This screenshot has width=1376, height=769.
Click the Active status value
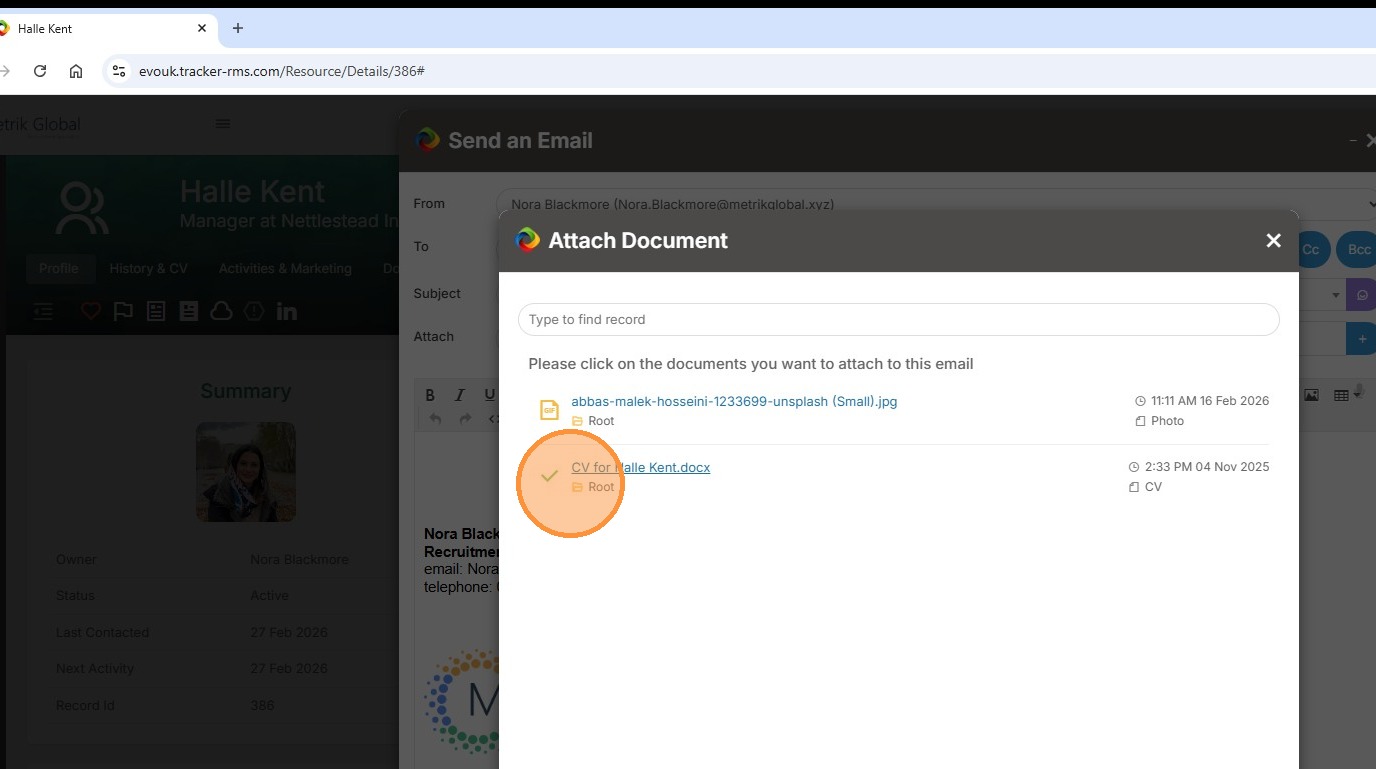269,595
